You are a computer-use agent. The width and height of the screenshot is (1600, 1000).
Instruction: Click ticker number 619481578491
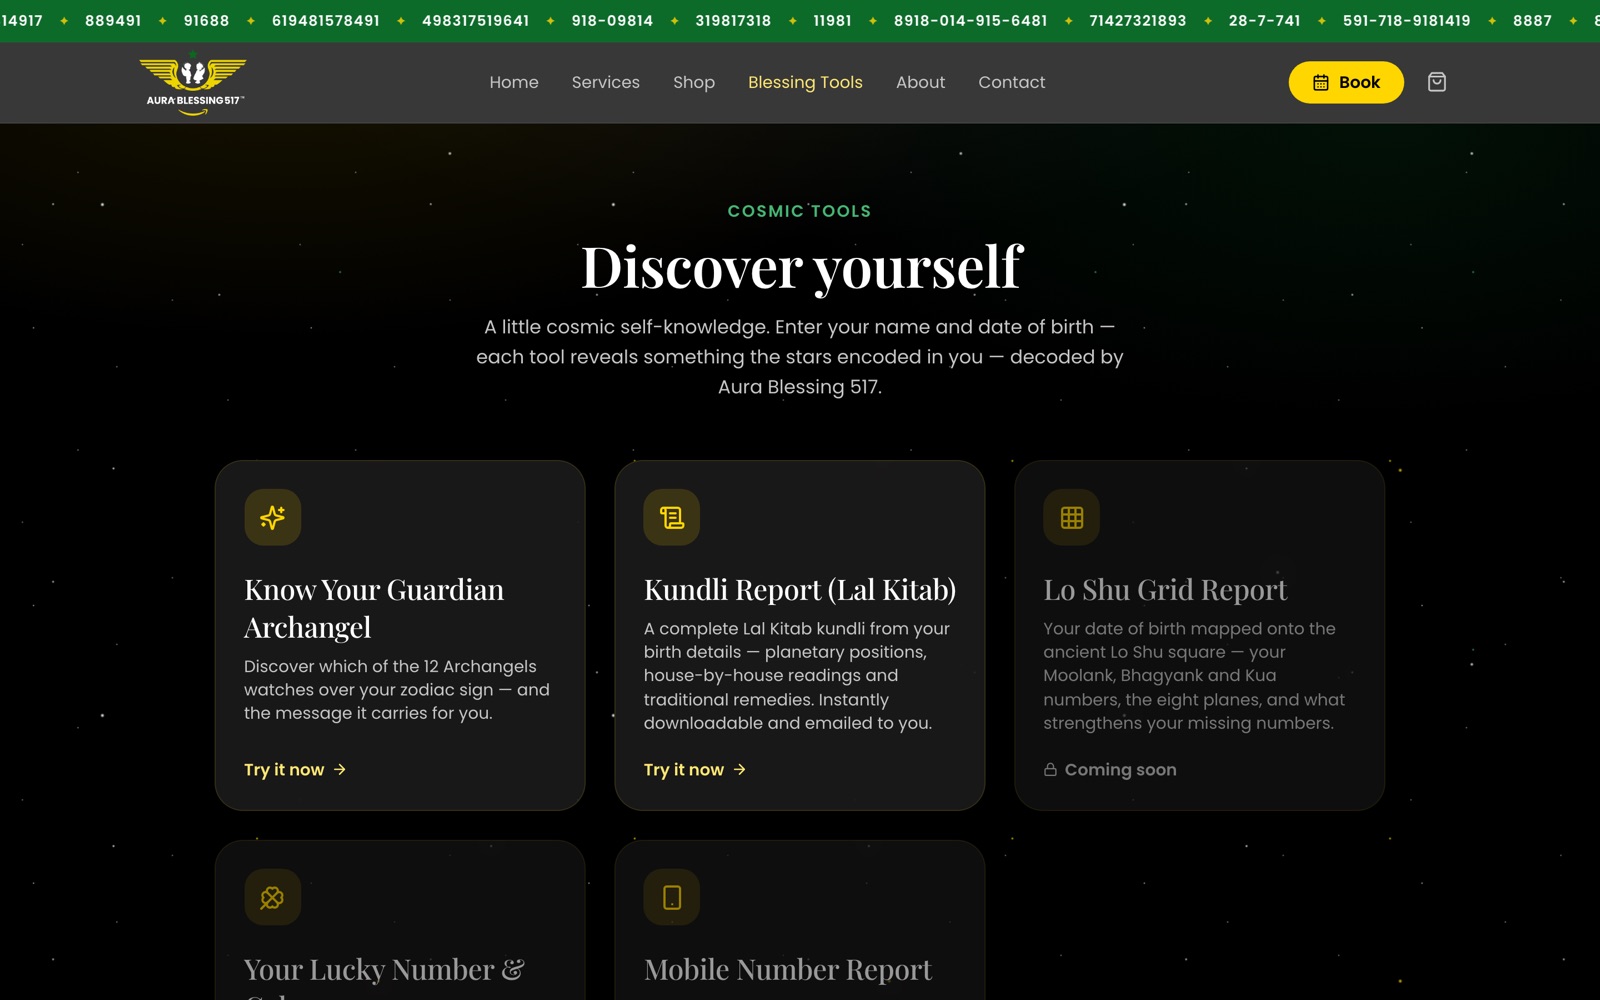326,20
